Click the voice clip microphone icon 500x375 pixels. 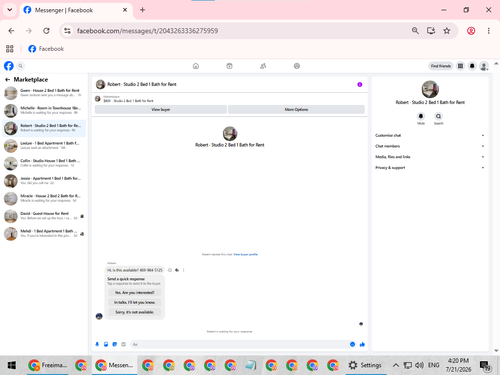(97, 344)
